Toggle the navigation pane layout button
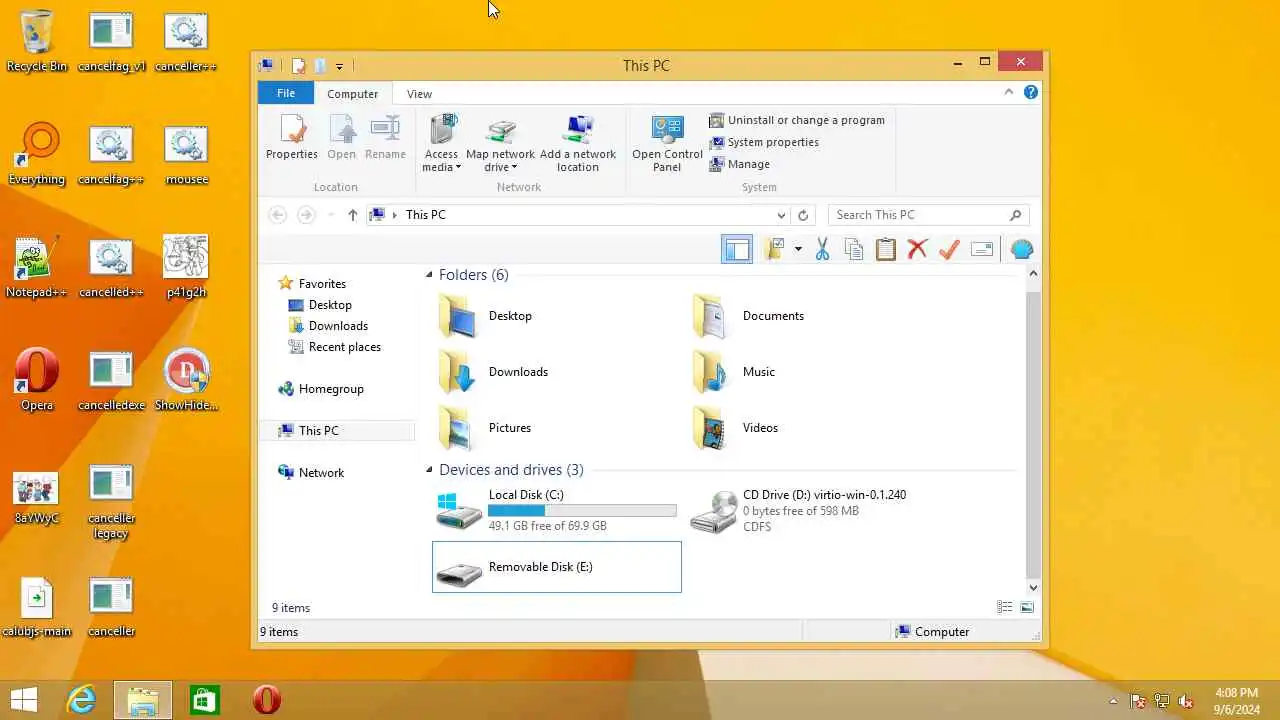 click(x=737, y=250)
